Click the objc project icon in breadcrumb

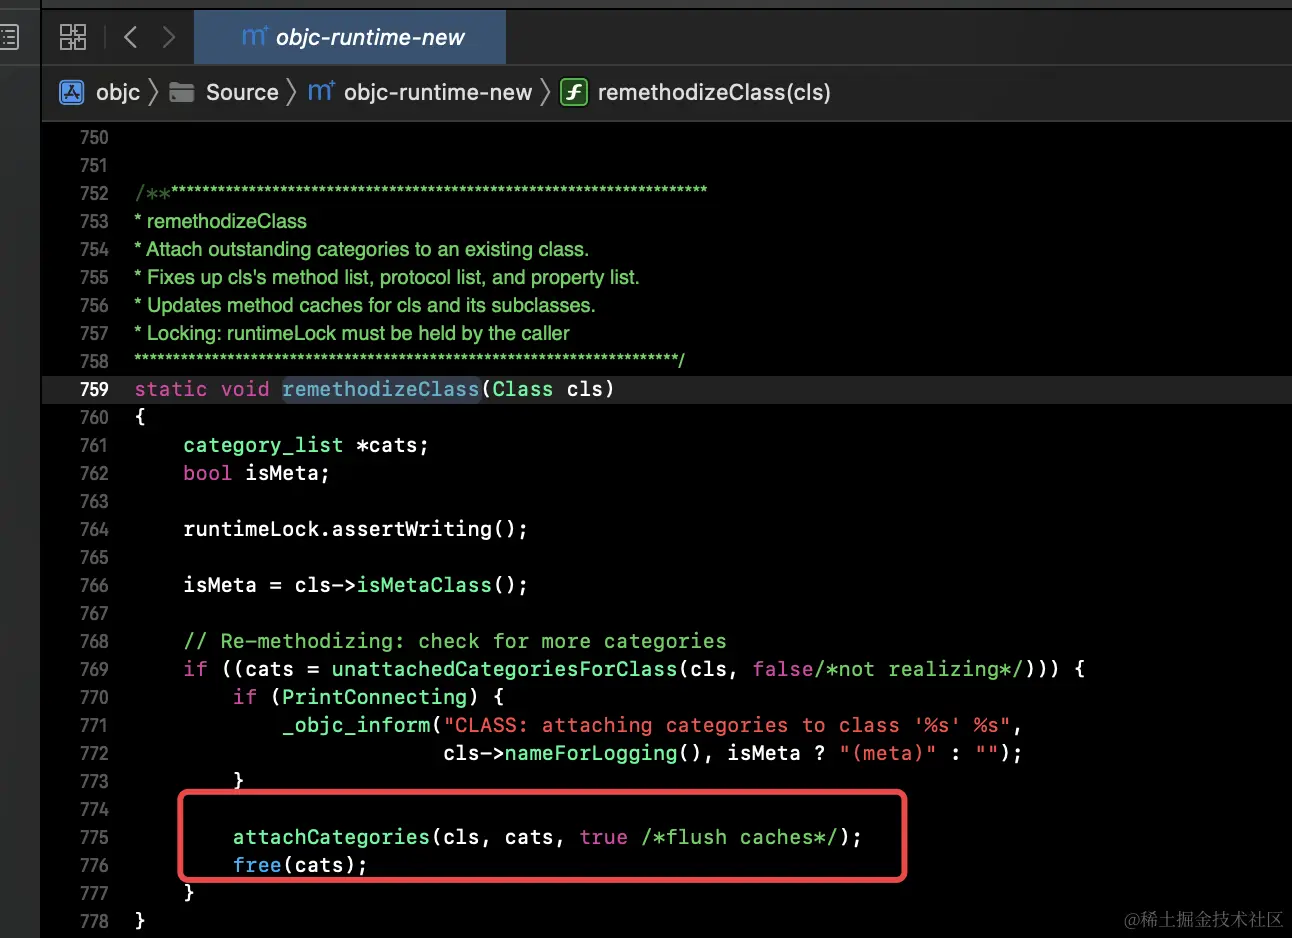(x=72, y=92)
